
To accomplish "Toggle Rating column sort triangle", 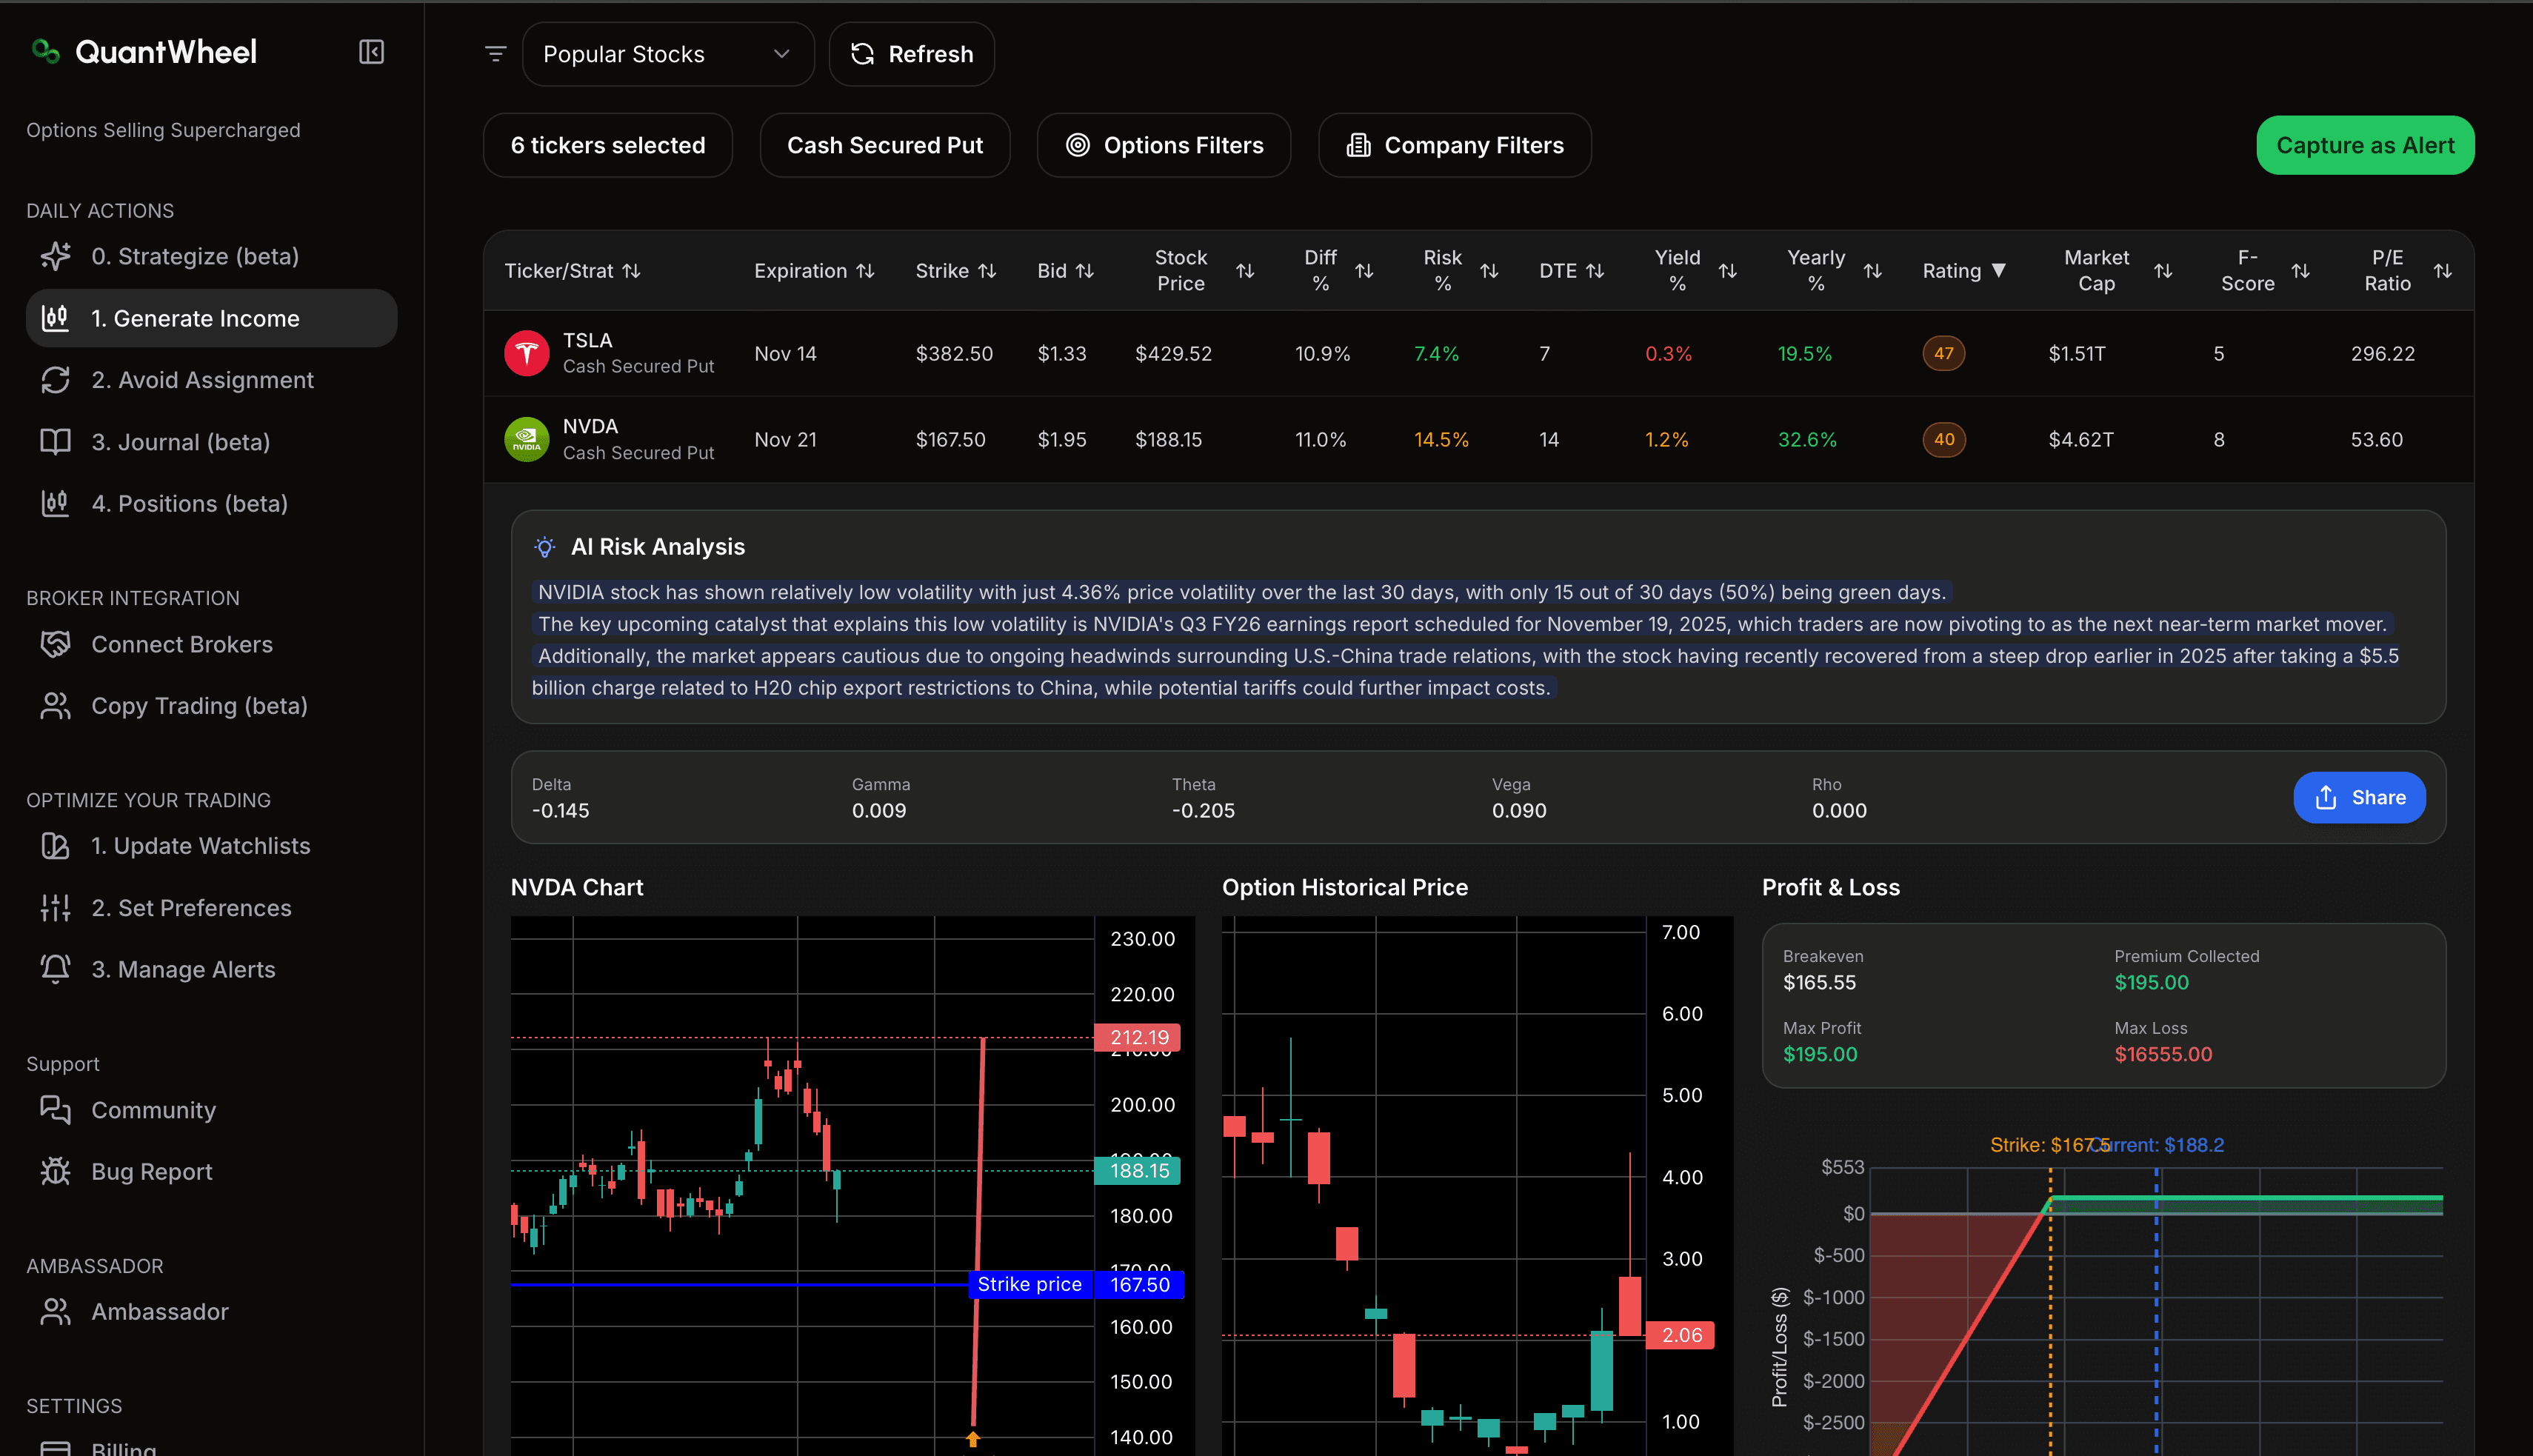I will coord(1999,270).
